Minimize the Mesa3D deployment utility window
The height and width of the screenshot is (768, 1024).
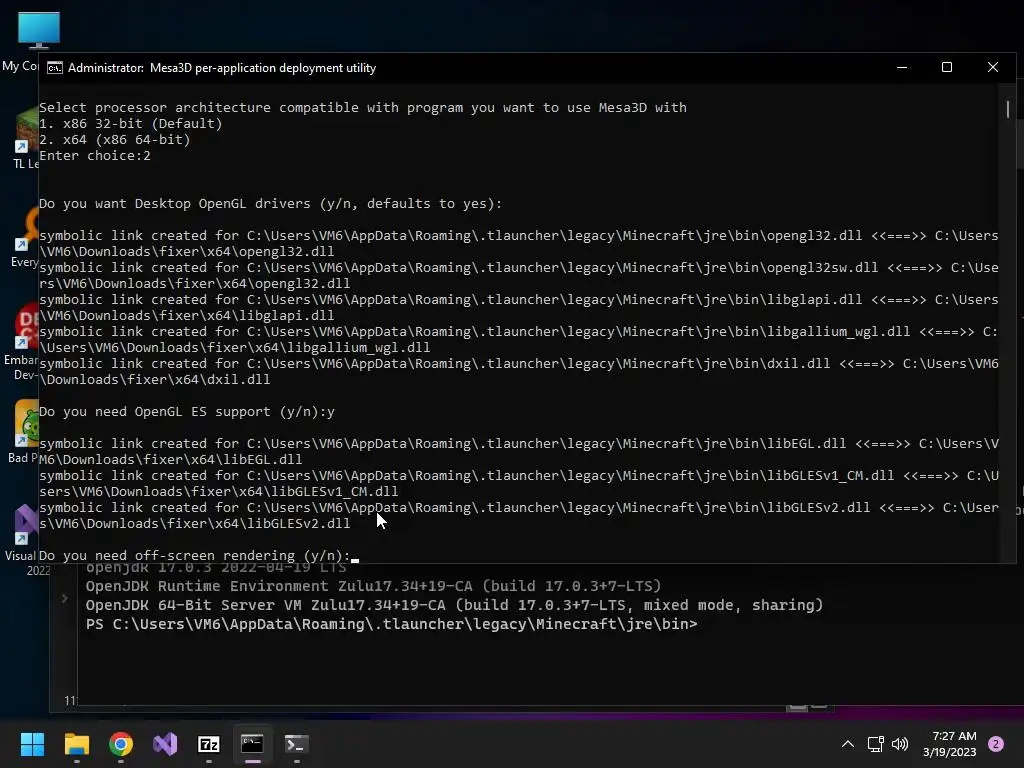click(902, 67)
